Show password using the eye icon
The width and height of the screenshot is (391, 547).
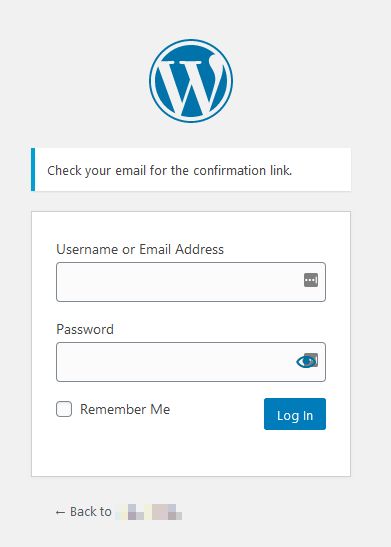tap(305, 362)
